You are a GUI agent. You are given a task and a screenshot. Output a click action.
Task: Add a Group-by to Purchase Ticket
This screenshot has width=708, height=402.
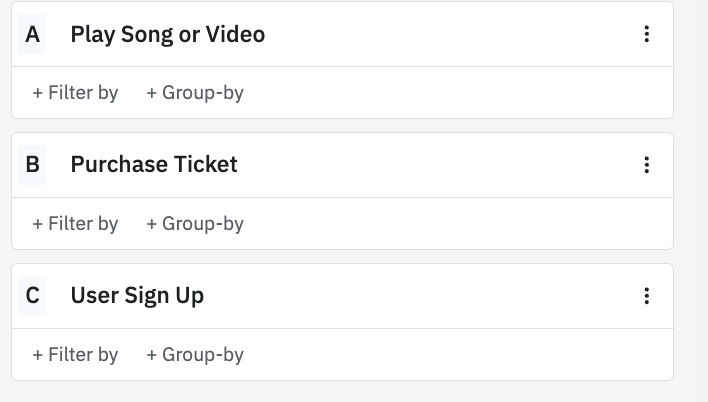[x=195, y=224]
